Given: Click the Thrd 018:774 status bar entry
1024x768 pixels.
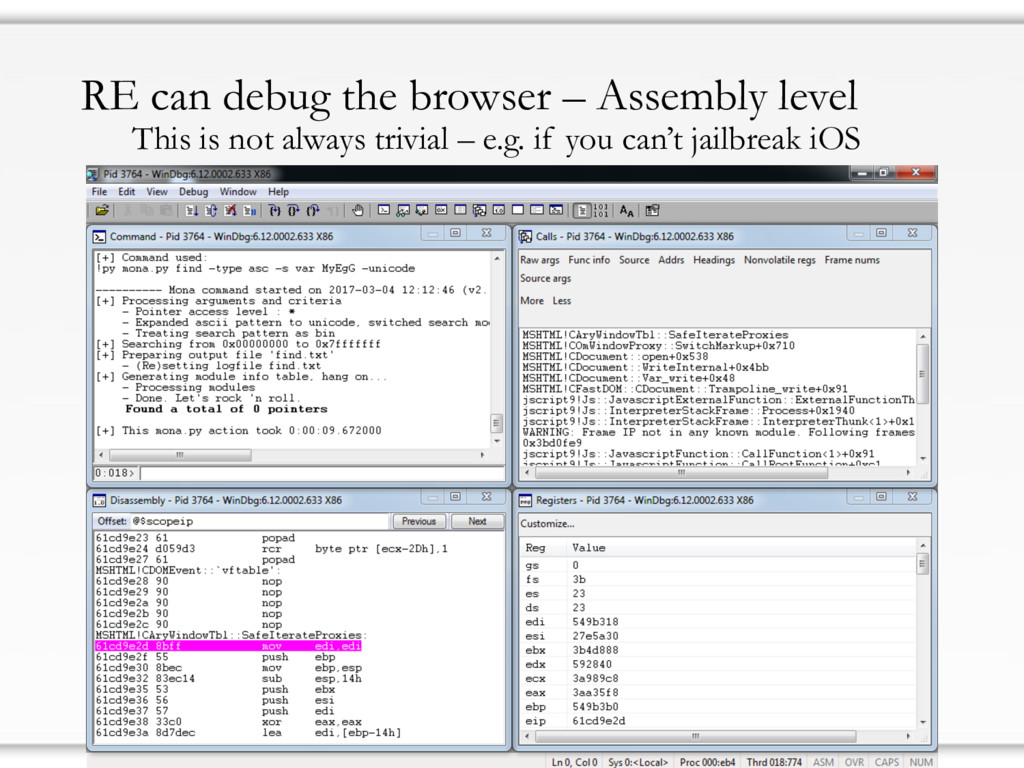Looking at the screenshot, I should point(774,762).
